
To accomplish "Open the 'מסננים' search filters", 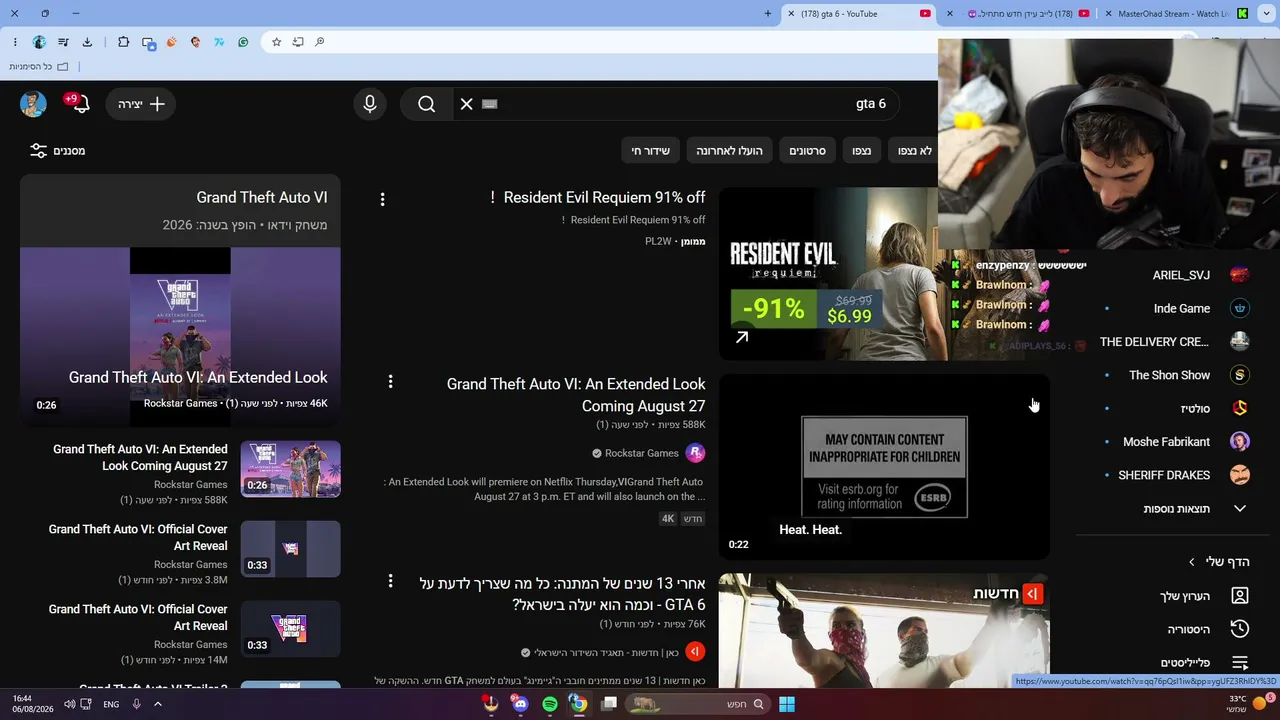I will [x=58, y=151].
